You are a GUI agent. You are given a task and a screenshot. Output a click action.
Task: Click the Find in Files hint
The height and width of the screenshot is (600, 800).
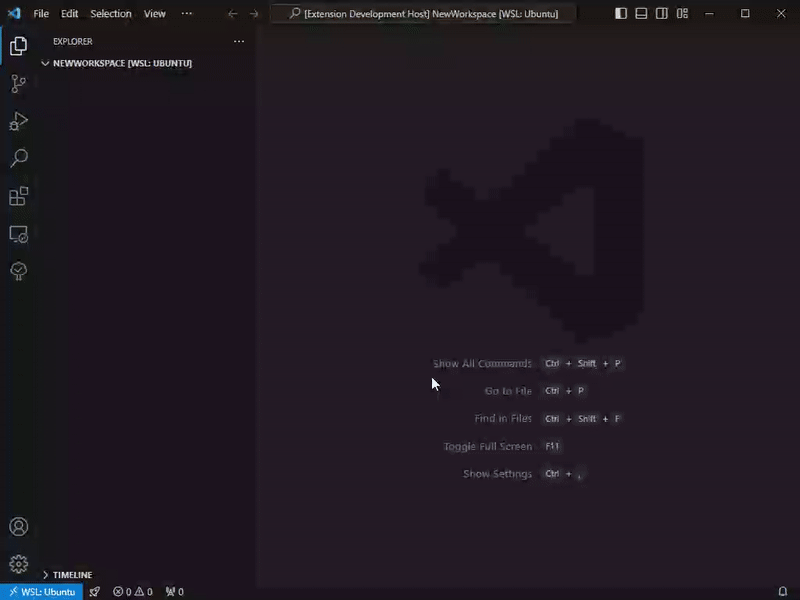tap(503, 419)
